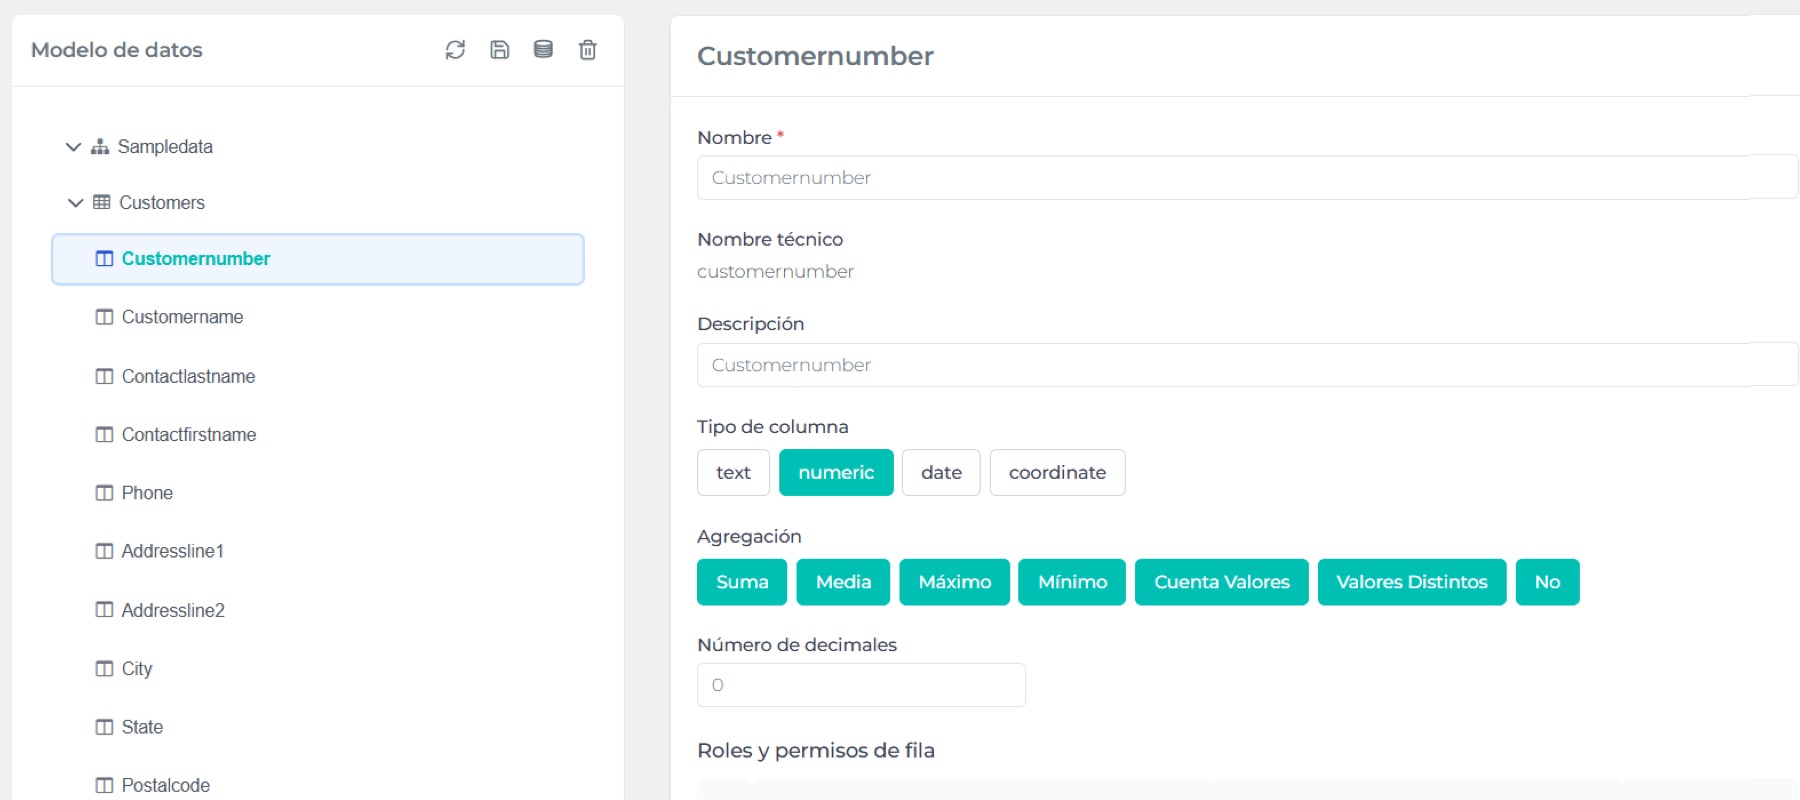The image size is (1800, 800).
Task: Select the Customername column
Action: (182, 317)
